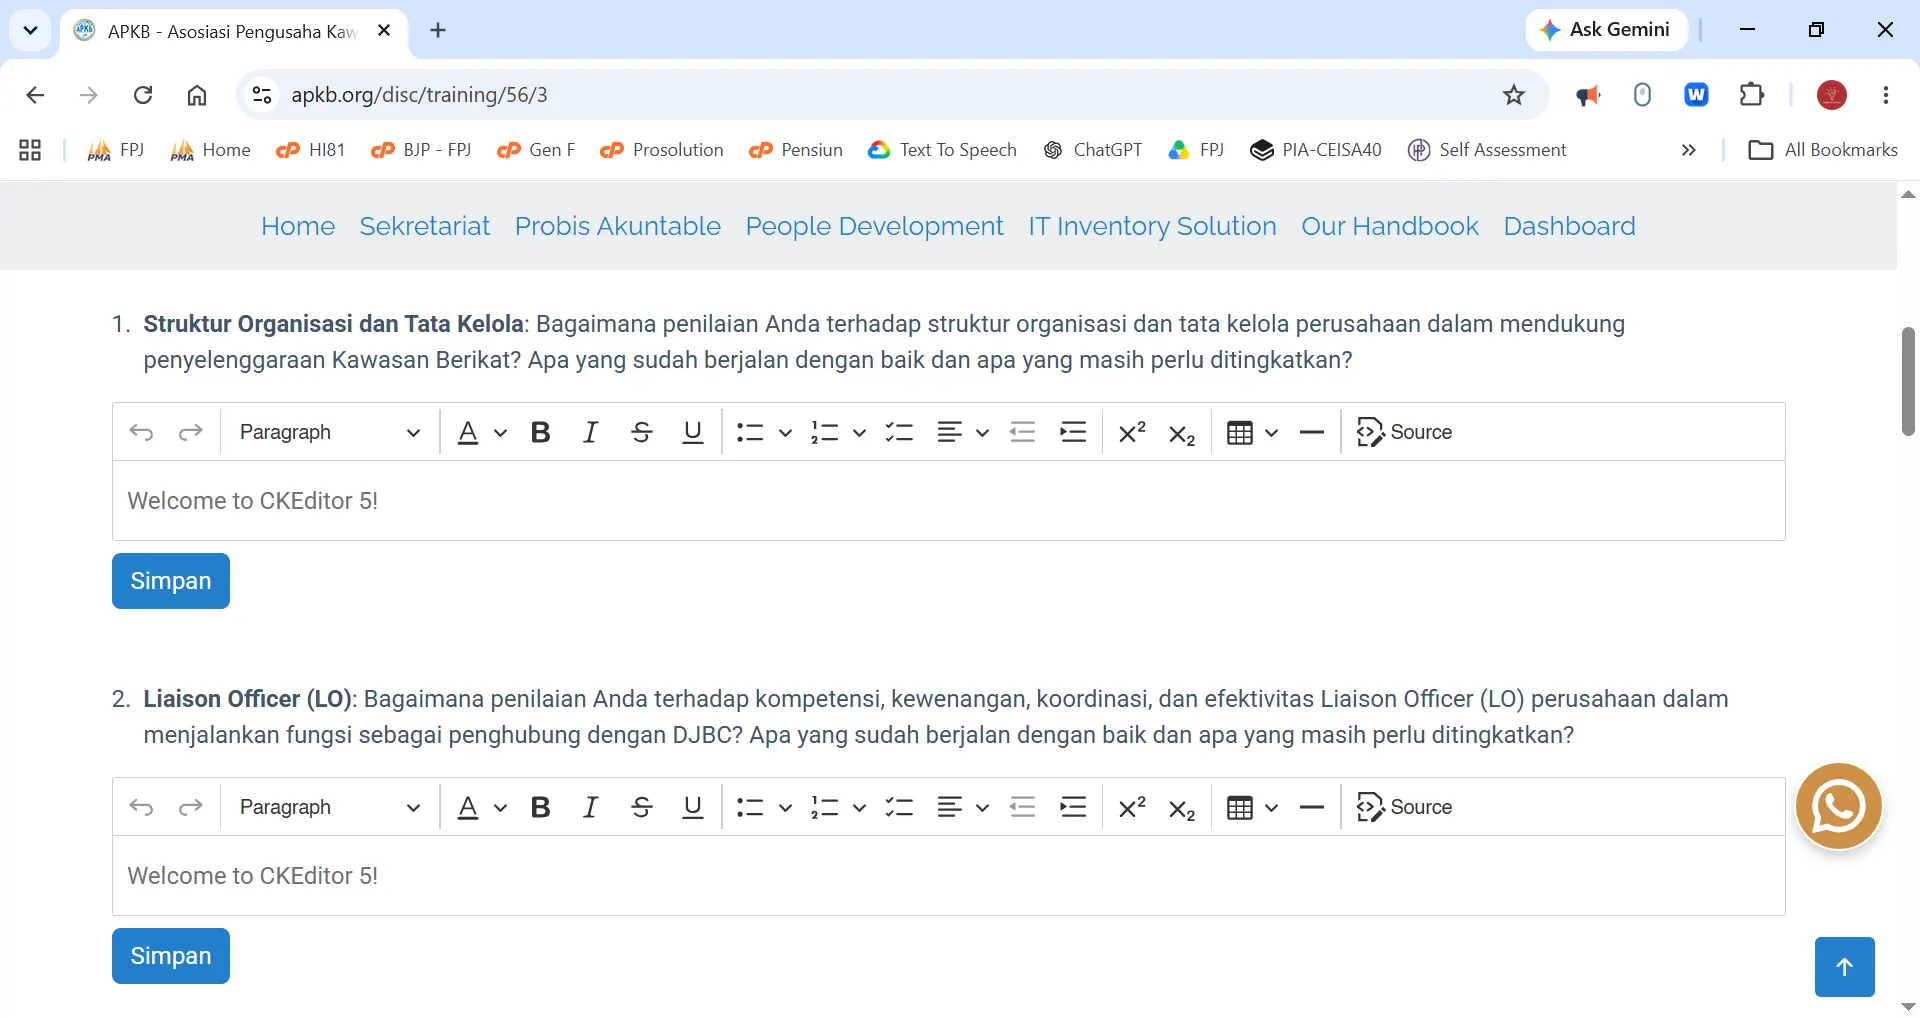Apply superscript in question 2 editor
Screen dimensions: 1920x1018
coord(1132,807)
